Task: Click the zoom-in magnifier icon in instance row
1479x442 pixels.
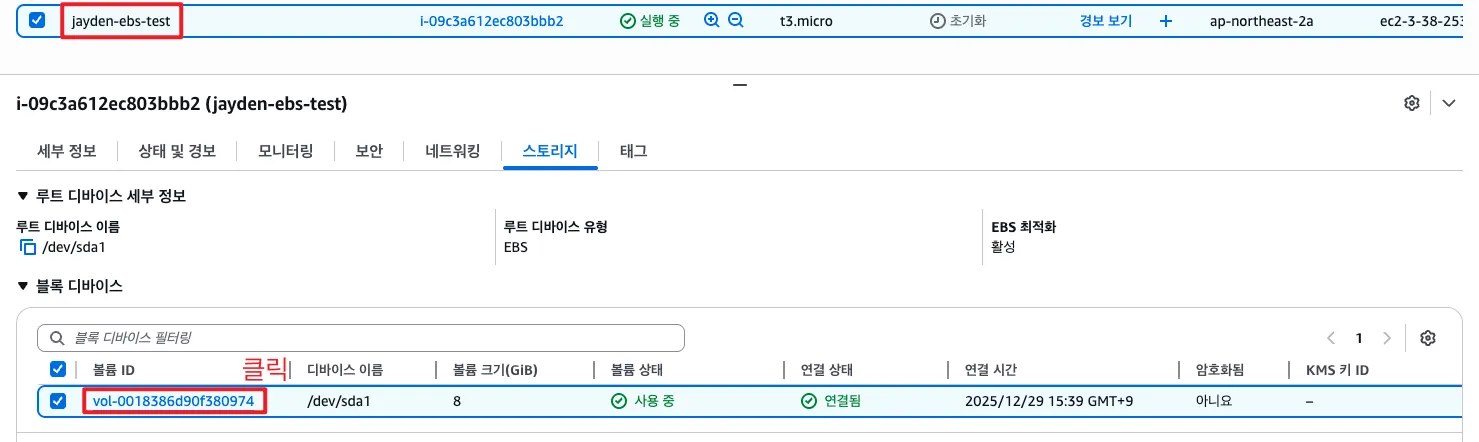Action: pyautogui.click(x=712, y=20)
